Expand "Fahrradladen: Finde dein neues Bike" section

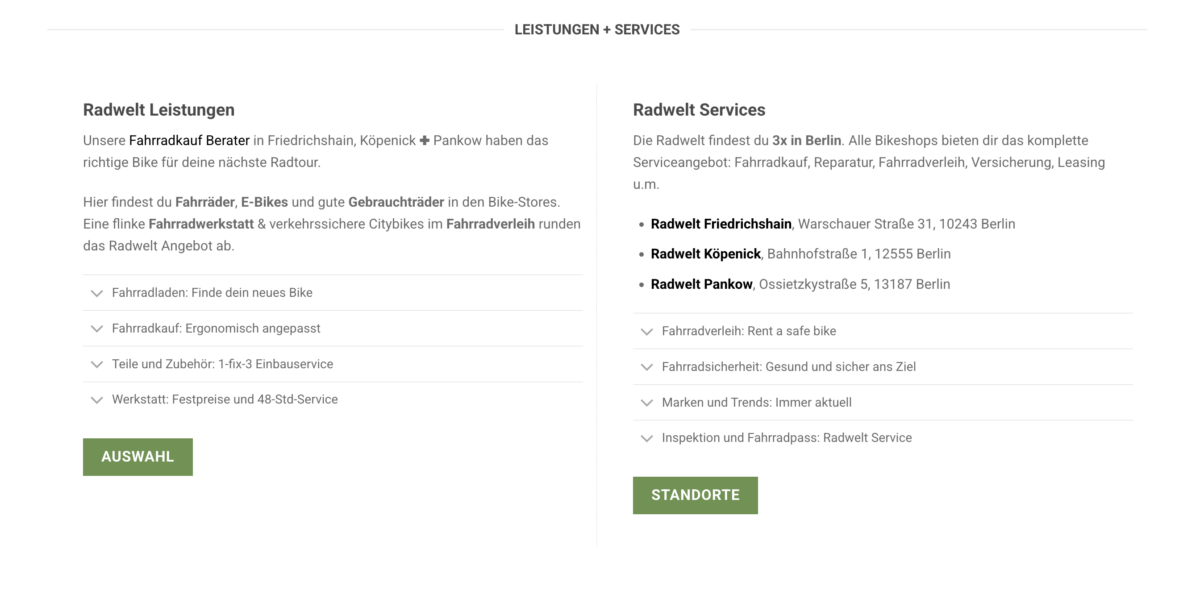[212, 293]
